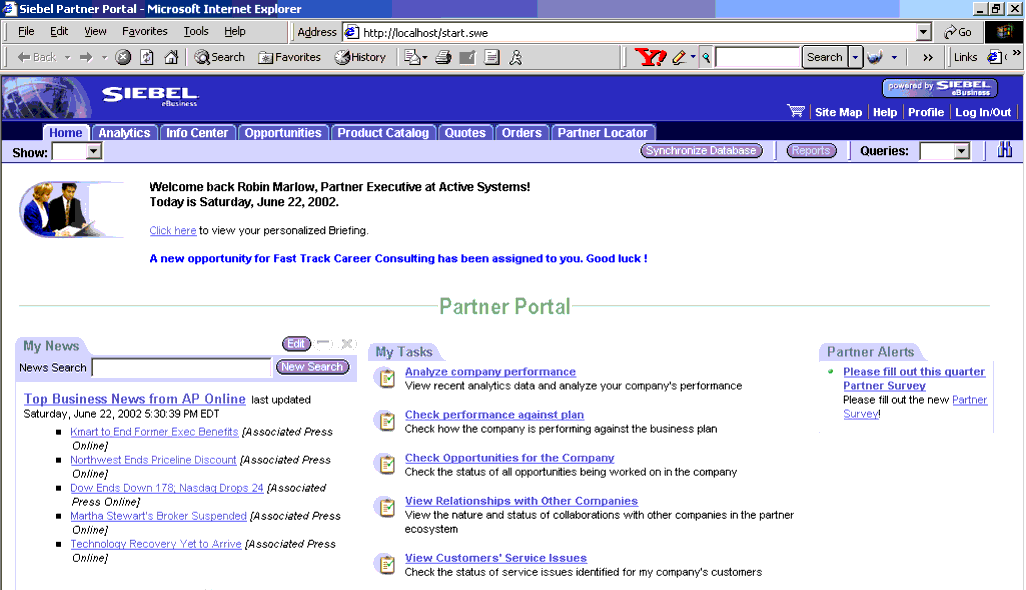Viewport: 1026px width, 590px height.
Task: Click the Discuss toolbar icon
Action: click(492, 58)
